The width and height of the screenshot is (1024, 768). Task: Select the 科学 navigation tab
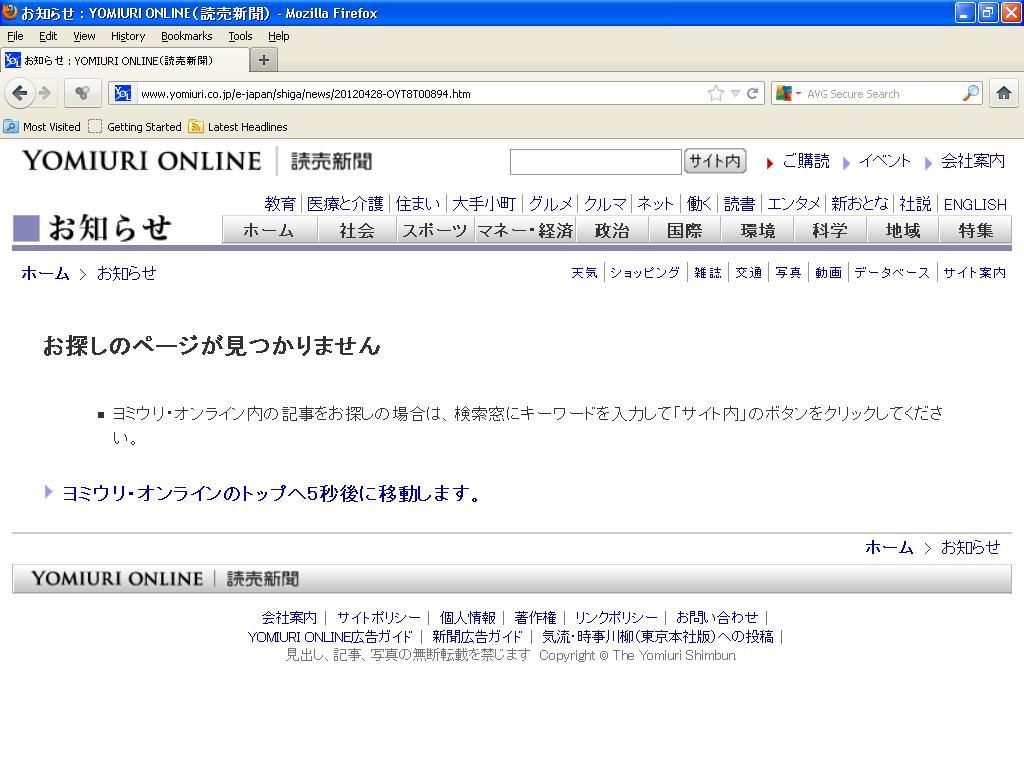point(830,230)
